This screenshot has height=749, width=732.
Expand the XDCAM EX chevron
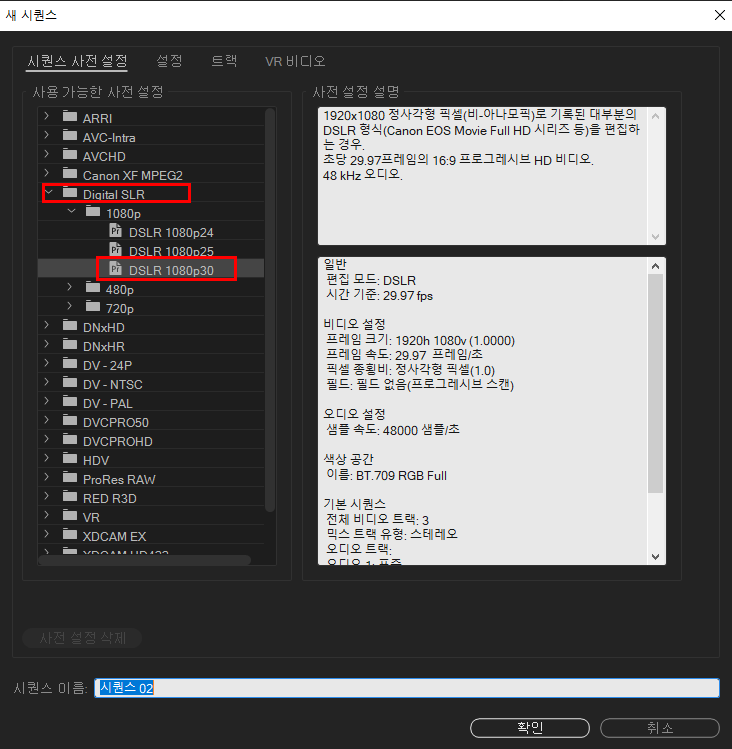[x=46, y=534]
